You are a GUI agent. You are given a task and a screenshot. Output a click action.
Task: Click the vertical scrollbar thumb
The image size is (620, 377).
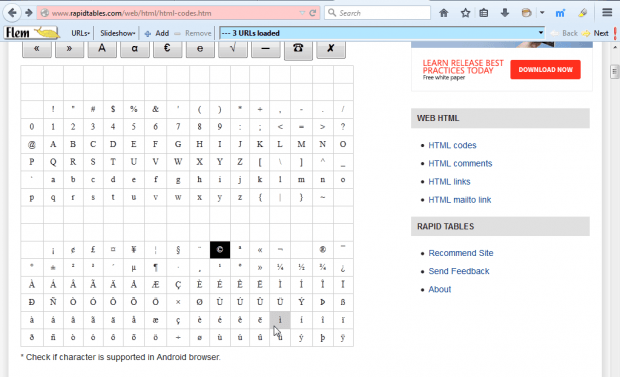tap(614, 72)
